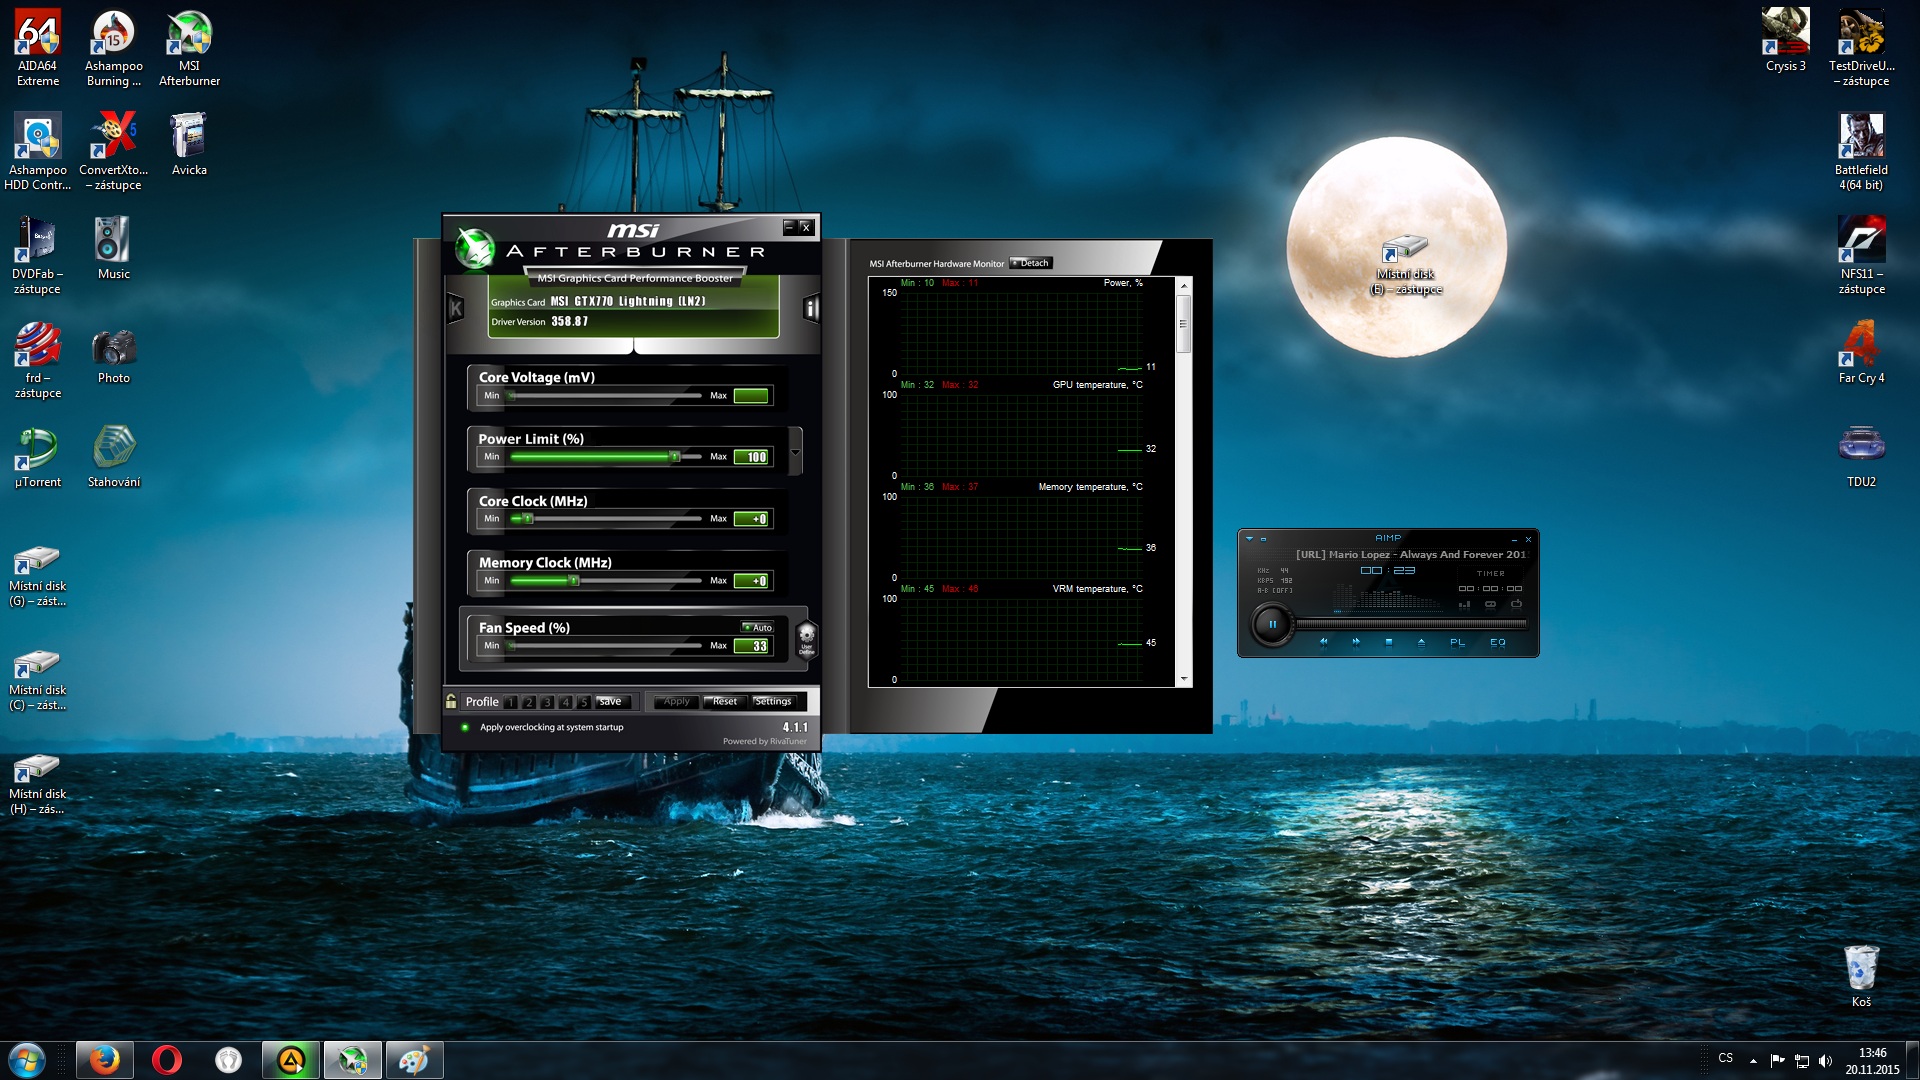The width and height of the screenshot is (1920, 1080).
Task: Click the Afterburner info 'i' side button
Action: coord(811,309)
